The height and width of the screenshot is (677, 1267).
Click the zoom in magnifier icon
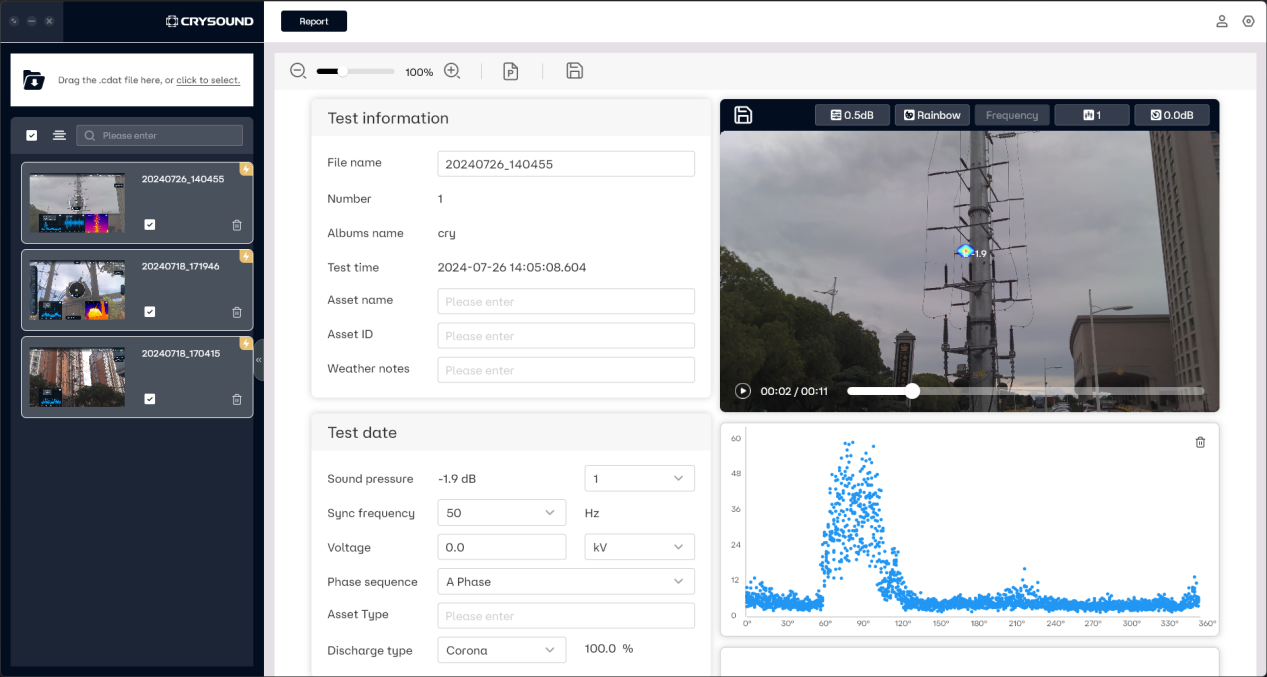coord(452,71)
